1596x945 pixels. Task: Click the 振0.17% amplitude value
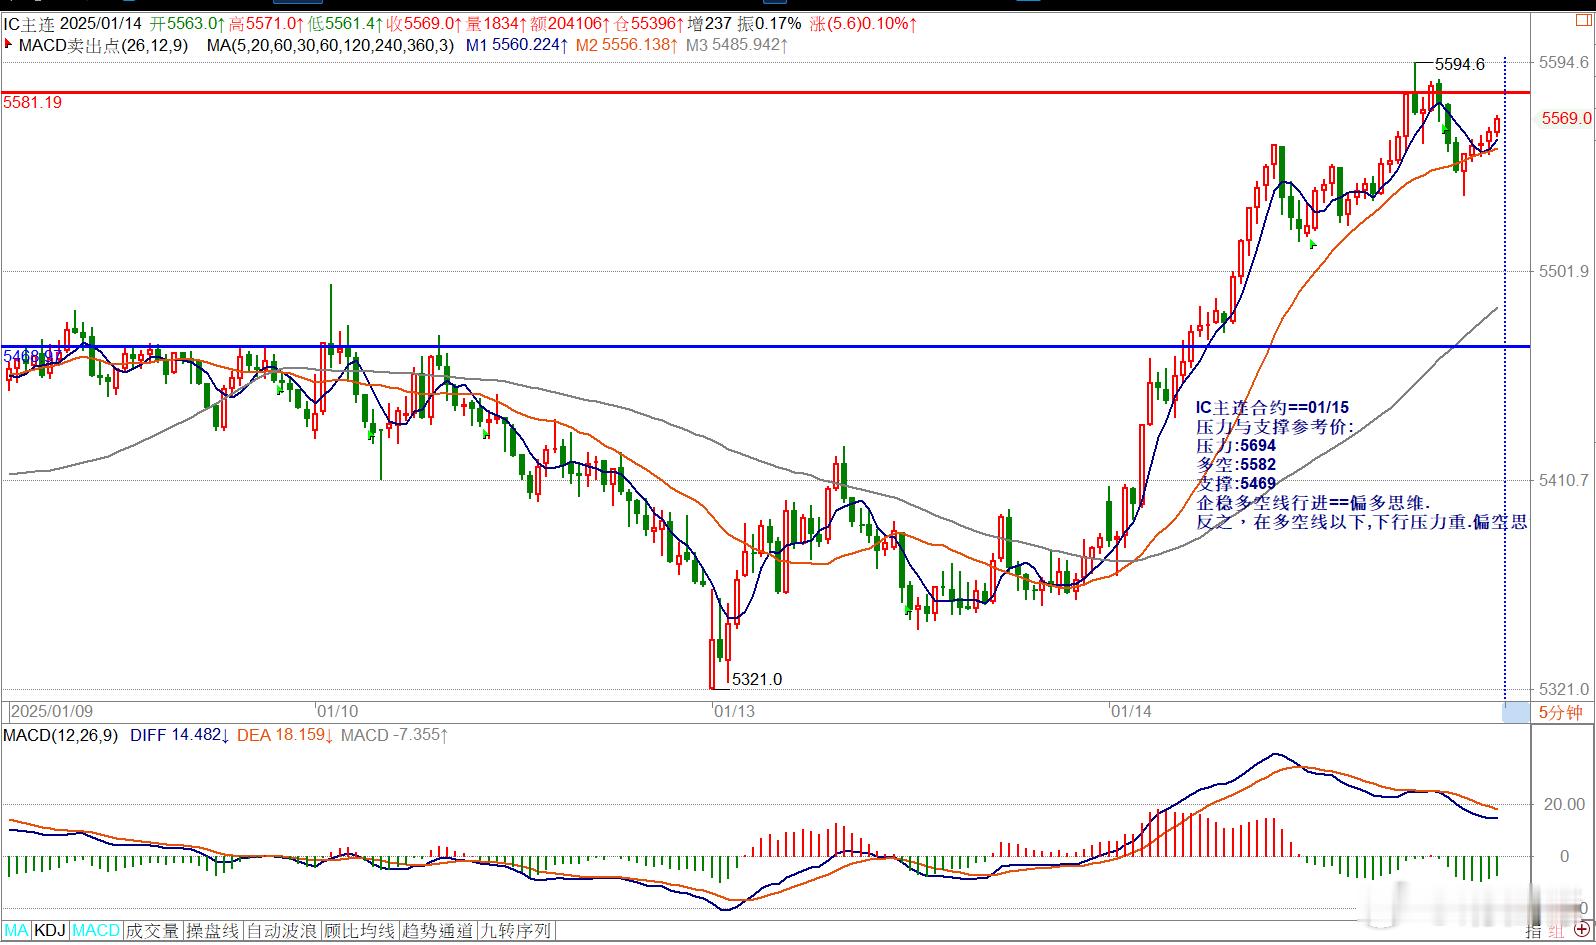click(770, 23)
